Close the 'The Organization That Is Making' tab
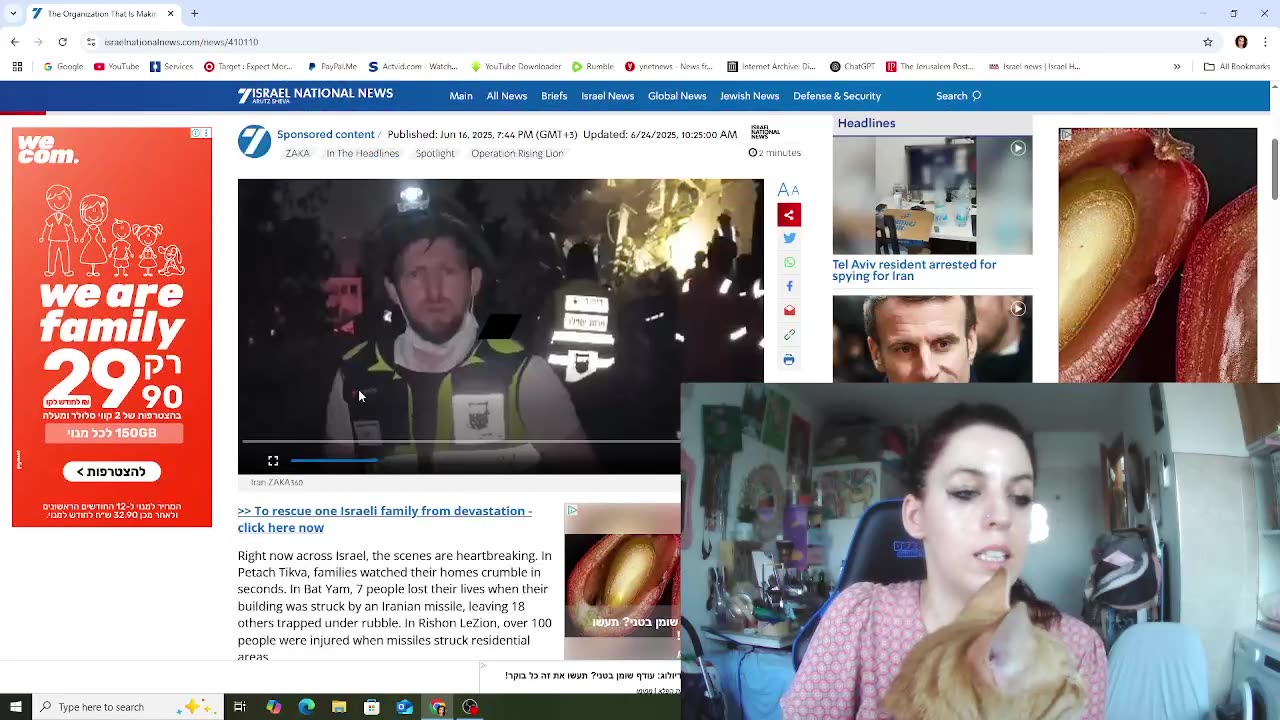Viewport: 1280px width, 720px height. coord(170,14)
